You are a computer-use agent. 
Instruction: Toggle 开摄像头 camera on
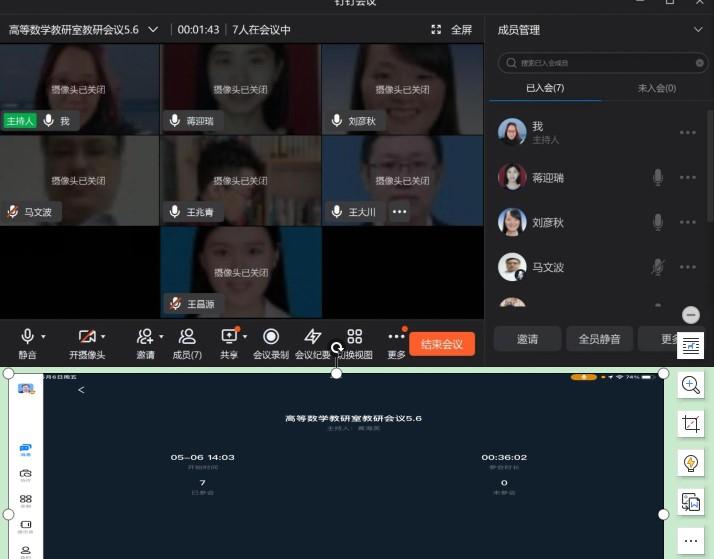[x=85, y=337]
